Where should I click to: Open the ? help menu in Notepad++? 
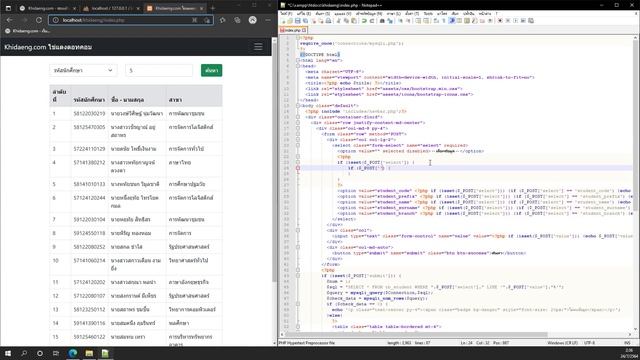pos(496,13)
